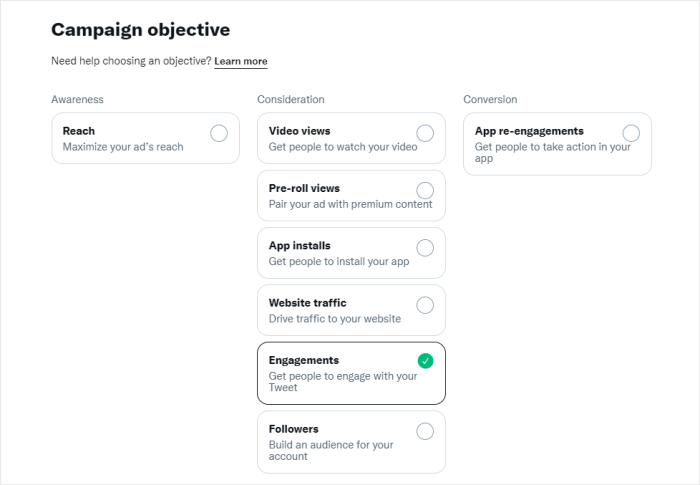Viewport: 700px width, 485px height.
Task: Select the Reach objective radio button
Action: tap(219, 133)
